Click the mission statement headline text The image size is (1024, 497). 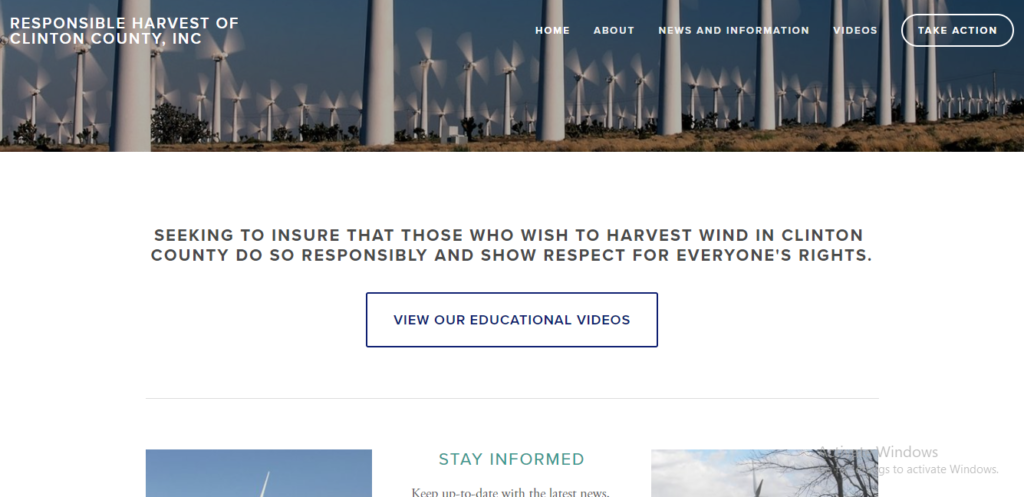[x=511, y=245]
